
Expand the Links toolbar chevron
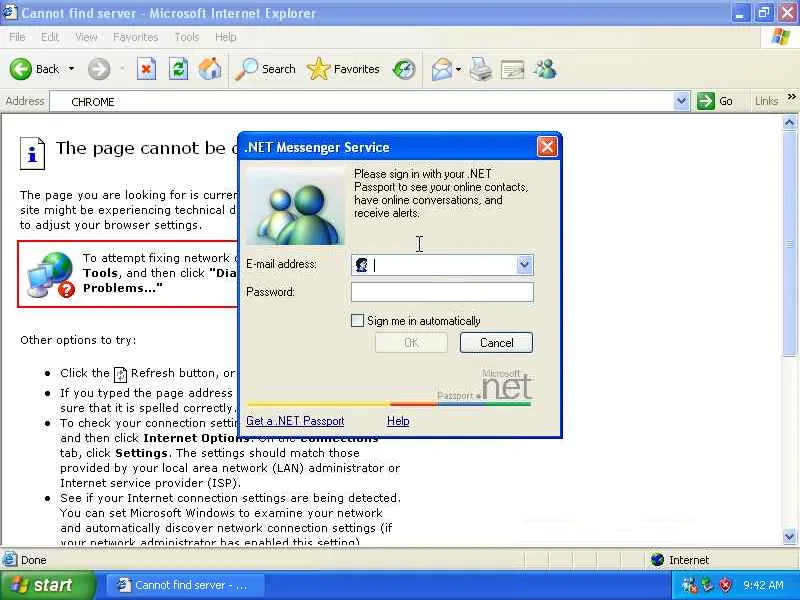[791, 97]
